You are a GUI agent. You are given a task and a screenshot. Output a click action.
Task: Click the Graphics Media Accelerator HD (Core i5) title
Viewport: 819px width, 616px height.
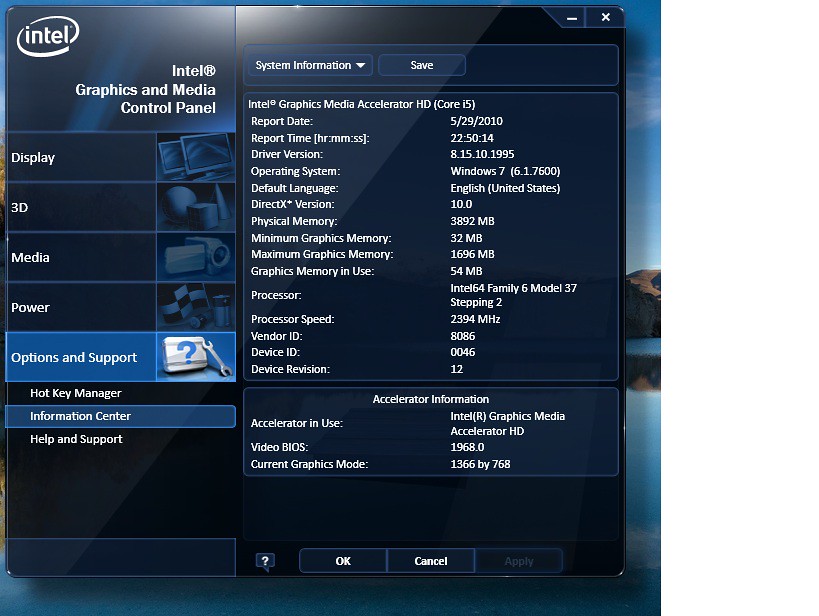pyautogui.click(x=361, y=104)
